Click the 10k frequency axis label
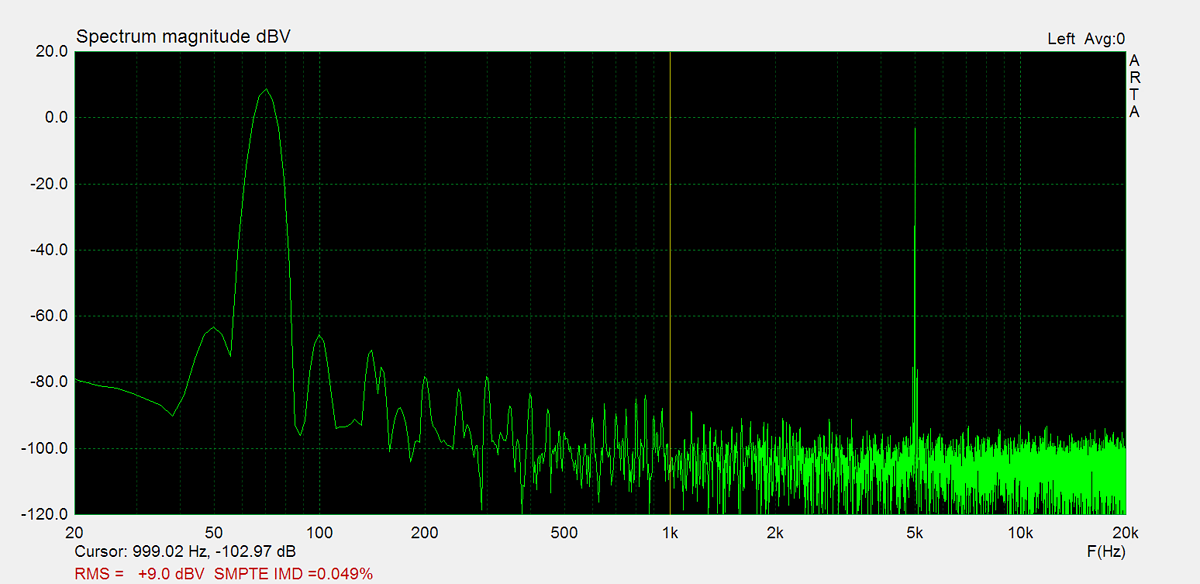1200x584 pixels. pyautogui.click(x=1019, y=532)
